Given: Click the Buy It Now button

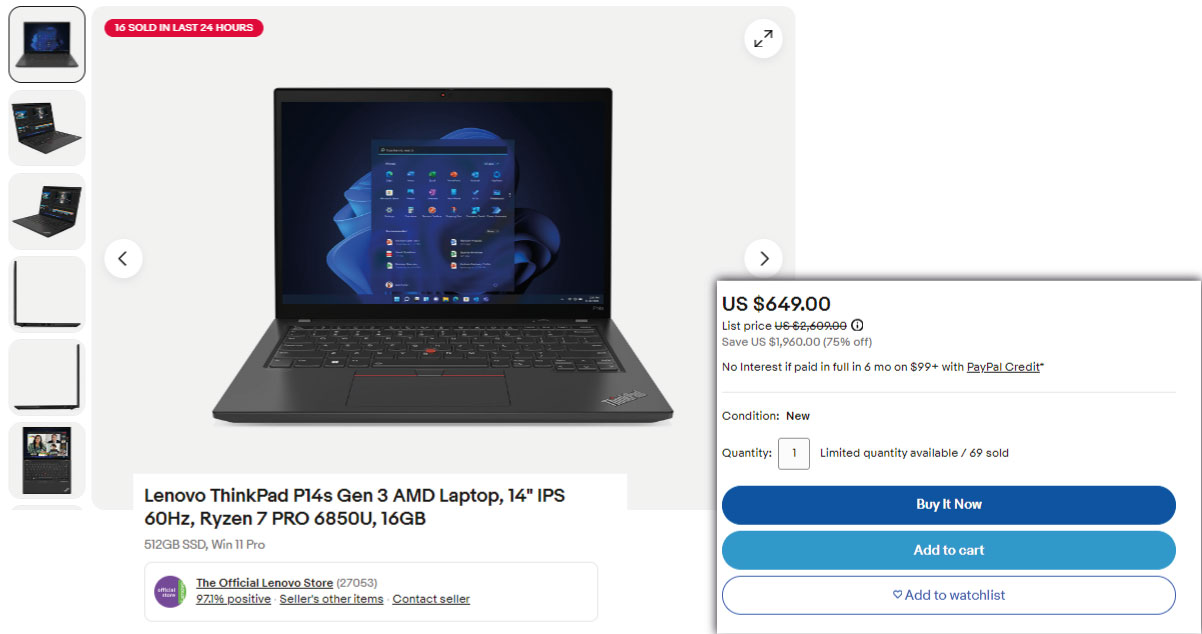Looking at the screenshot, I should (x=948, y=505).
